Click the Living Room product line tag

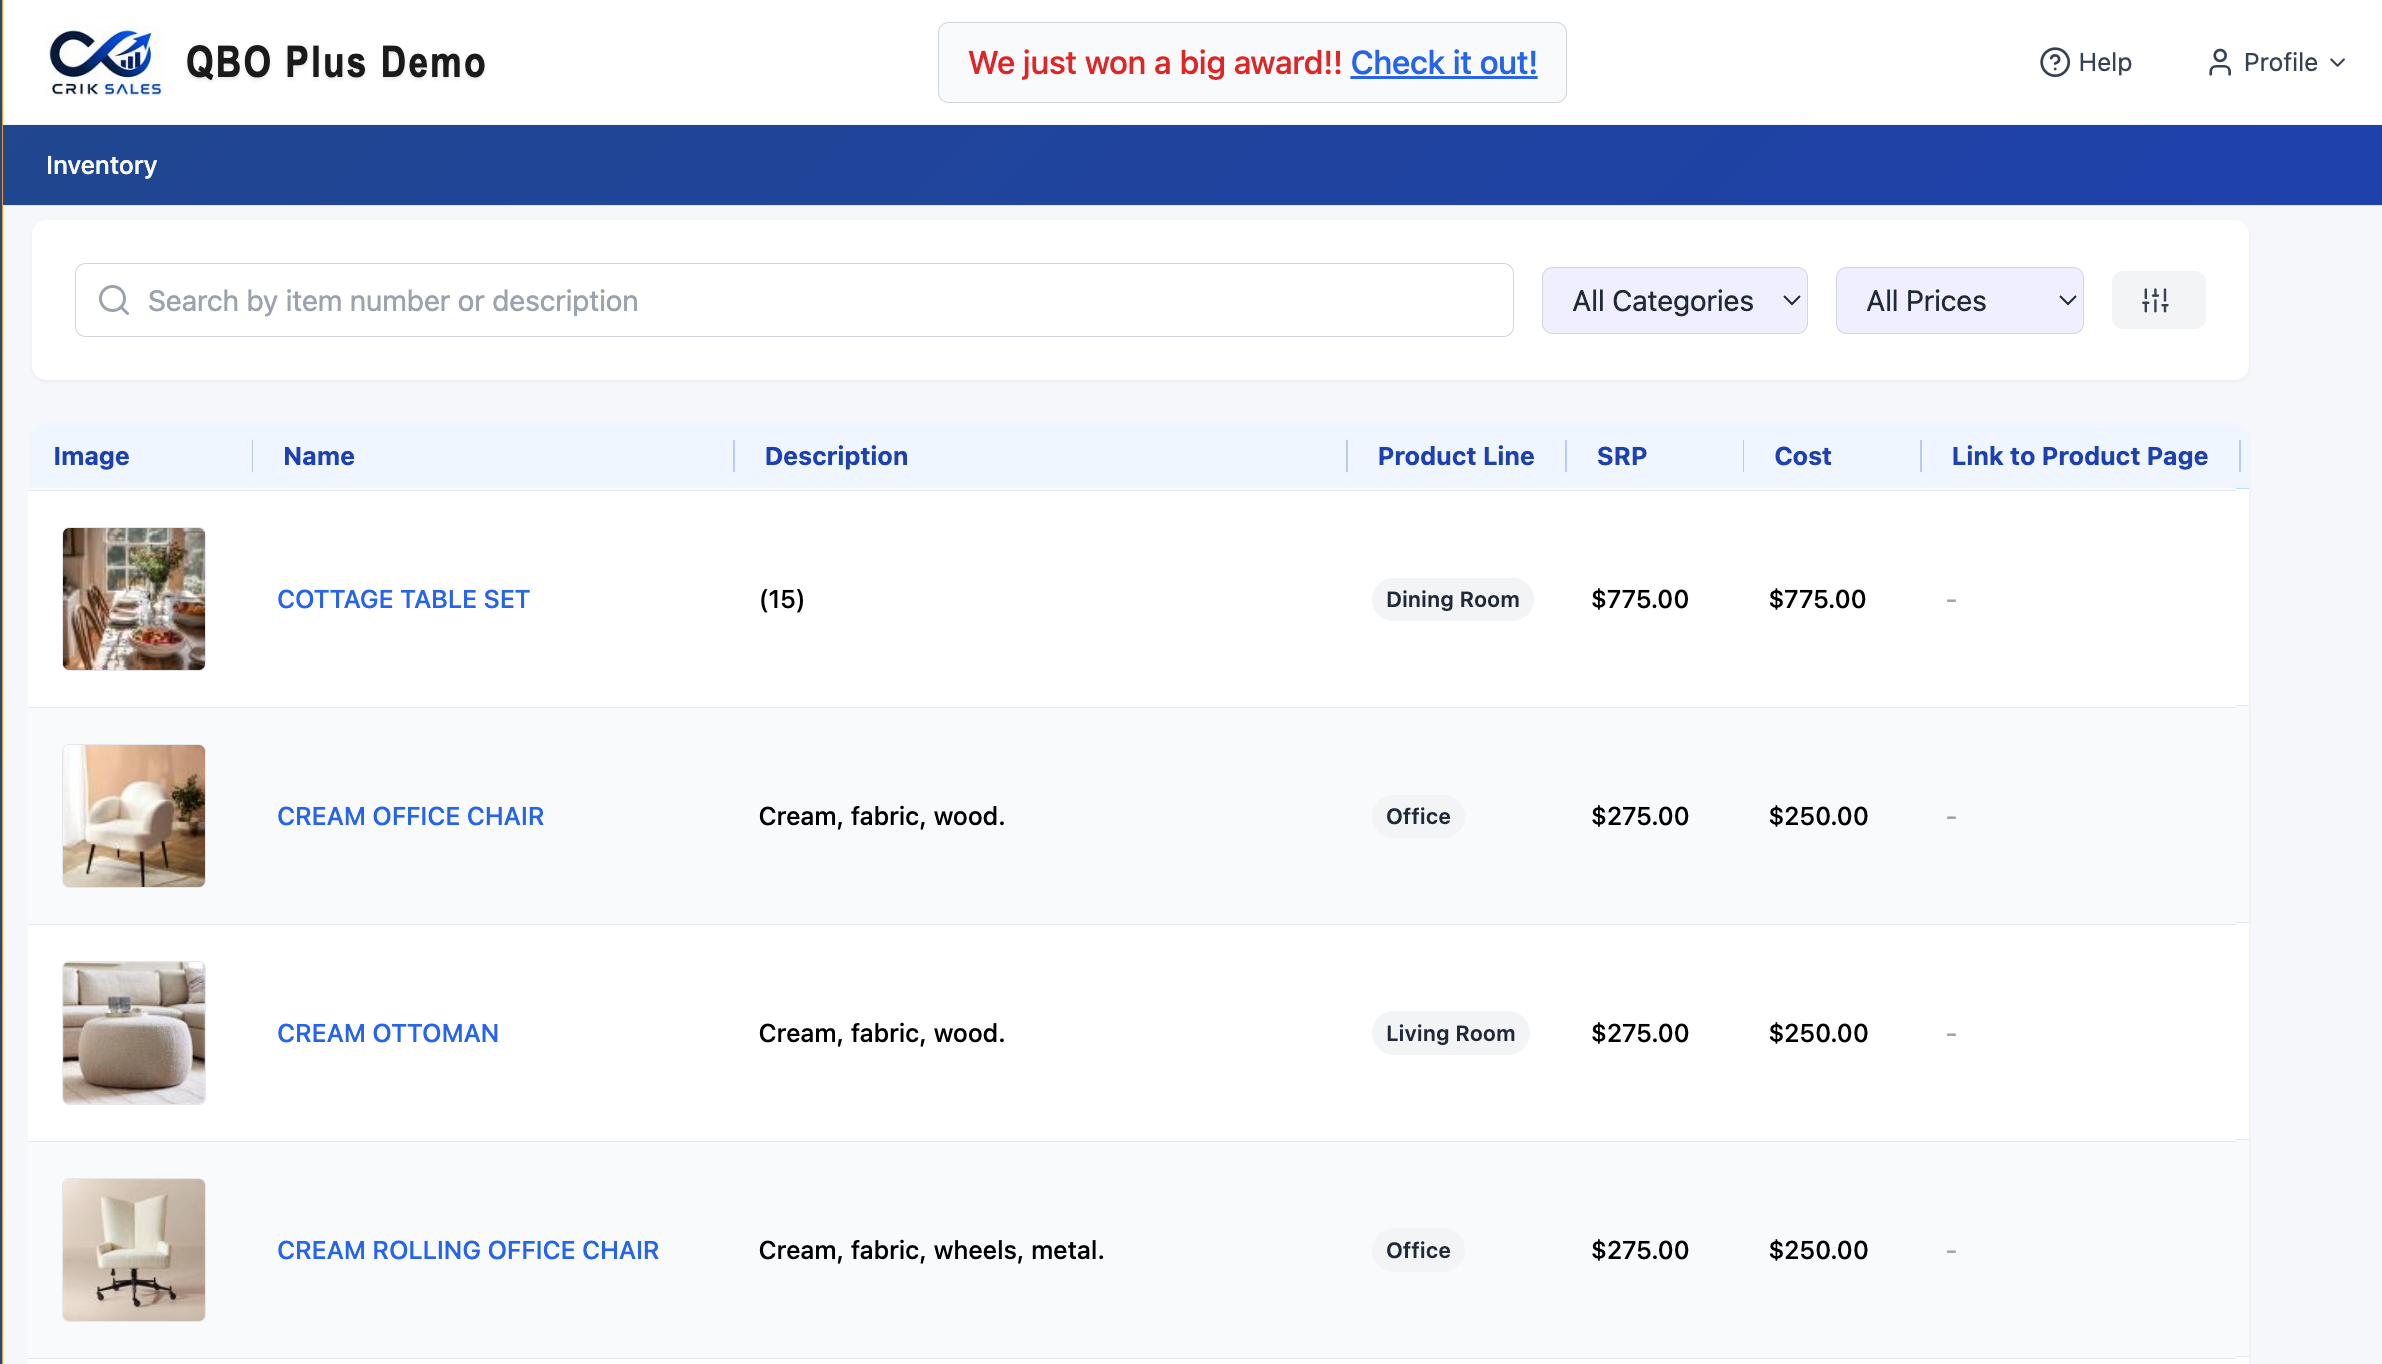coord(1450,1033)
